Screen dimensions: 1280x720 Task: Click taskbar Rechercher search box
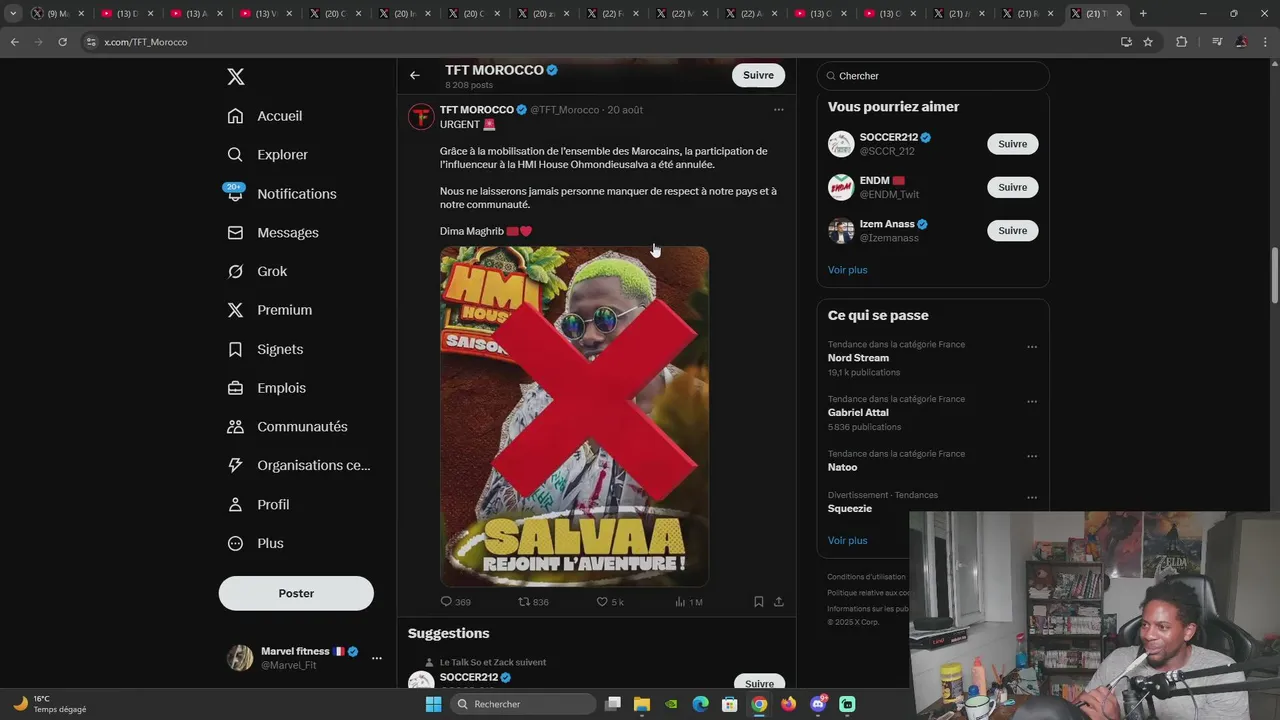pyautogui.click(x=522, y=704)
